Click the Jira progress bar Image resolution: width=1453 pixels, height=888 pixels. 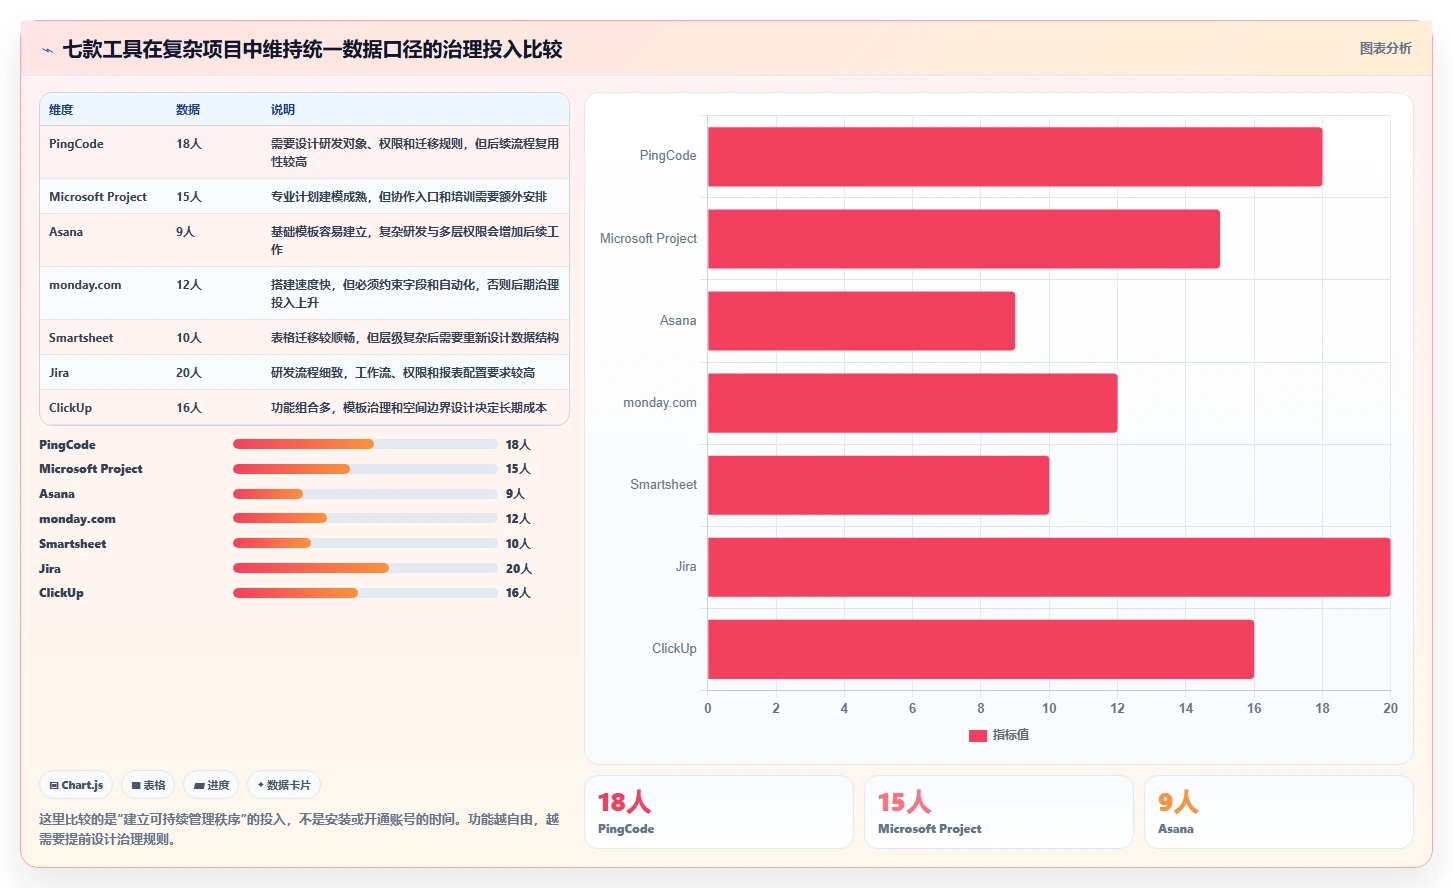(365, 568)
